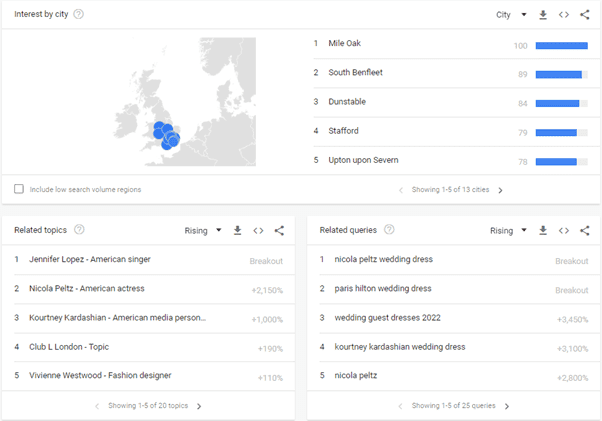Go to previous page of cities
This screenshot has height=421, width=602.
pyautogui.click(x=401, y=190)
